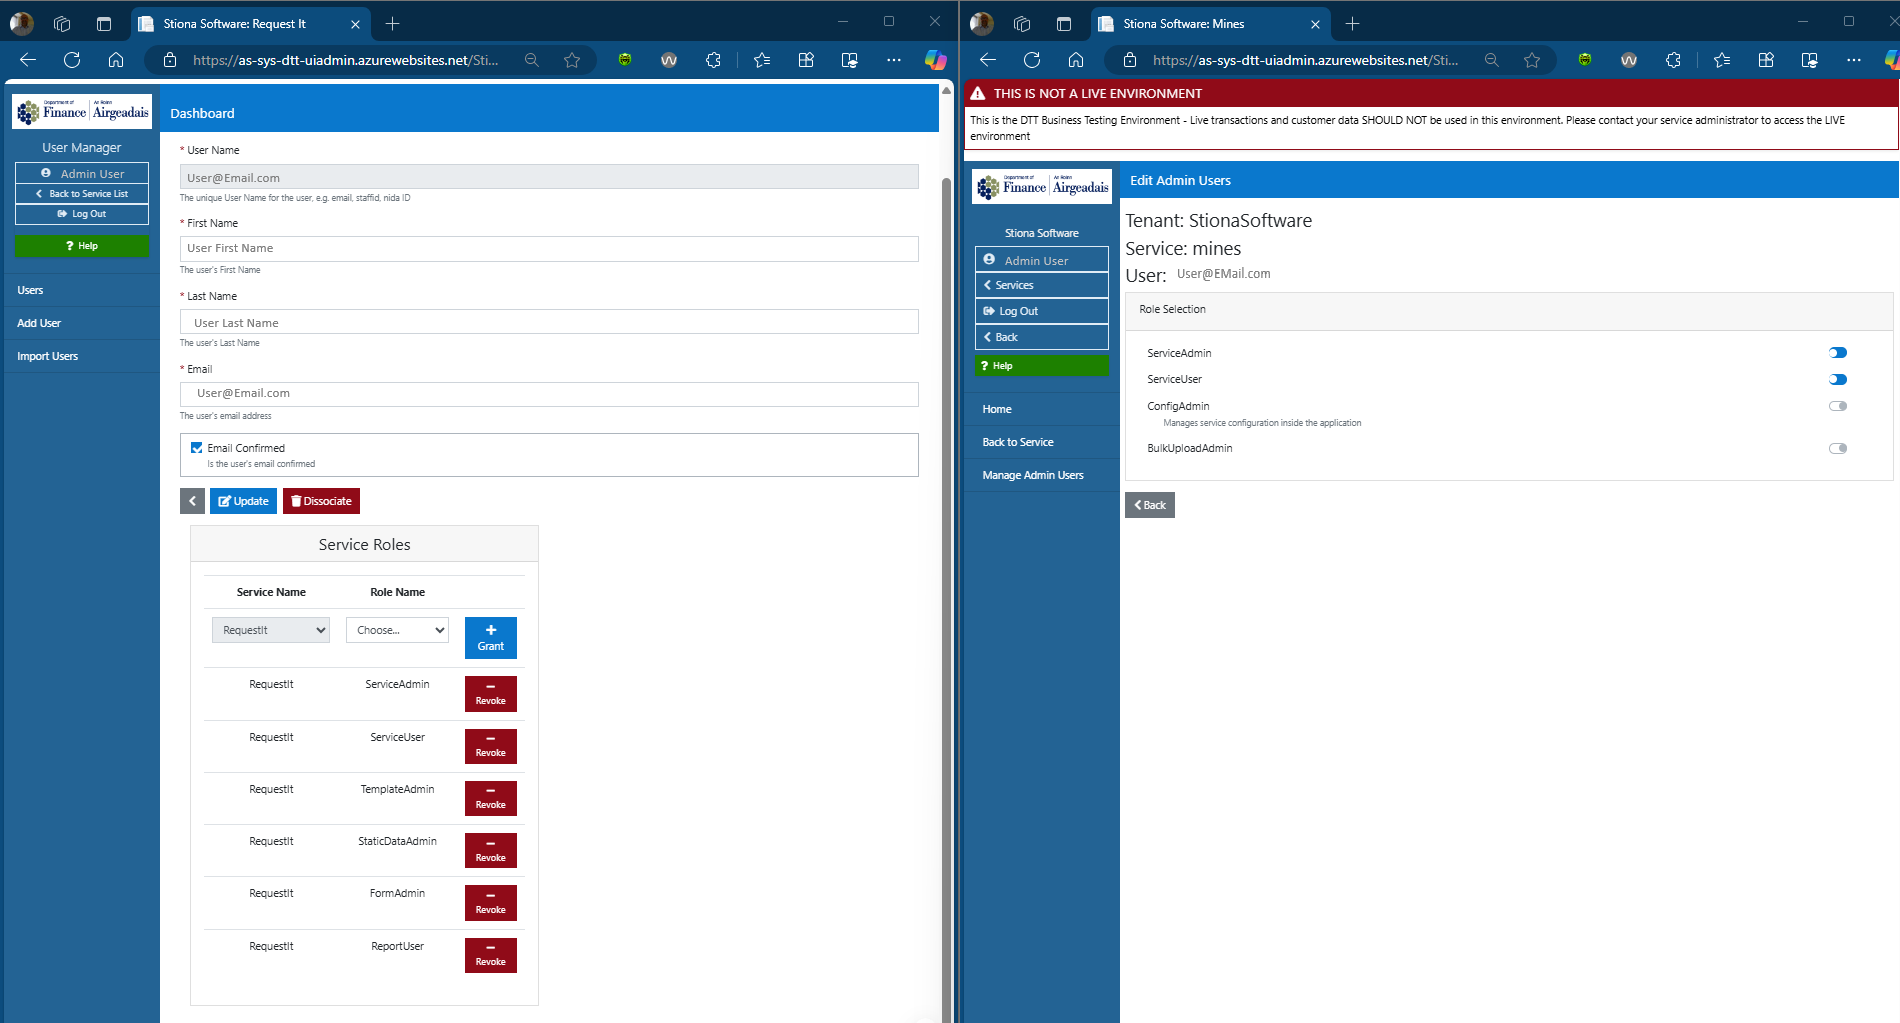
Task: Click profile avatar in left browser
Action: tap(21, 23)
